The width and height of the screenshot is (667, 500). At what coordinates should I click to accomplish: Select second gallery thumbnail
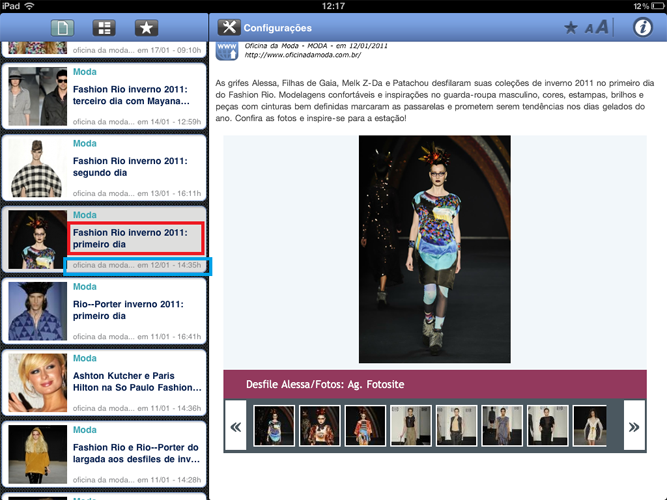coord(319,426)
